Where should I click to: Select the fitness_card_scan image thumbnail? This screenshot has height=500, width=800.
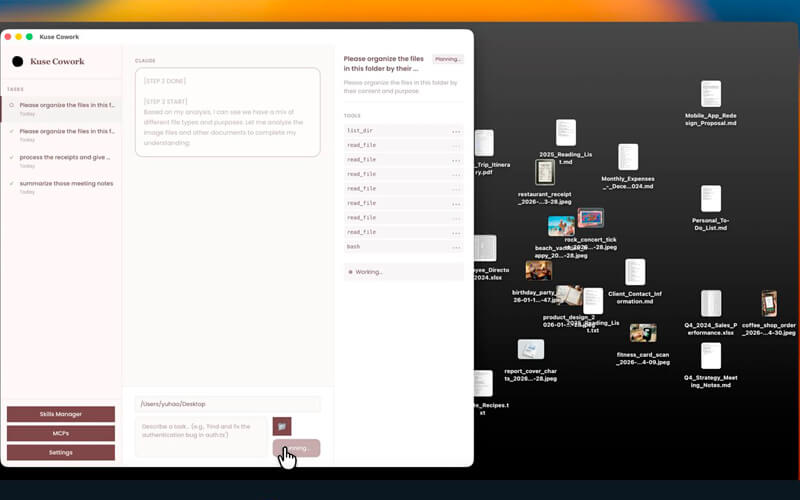(643, 333)
